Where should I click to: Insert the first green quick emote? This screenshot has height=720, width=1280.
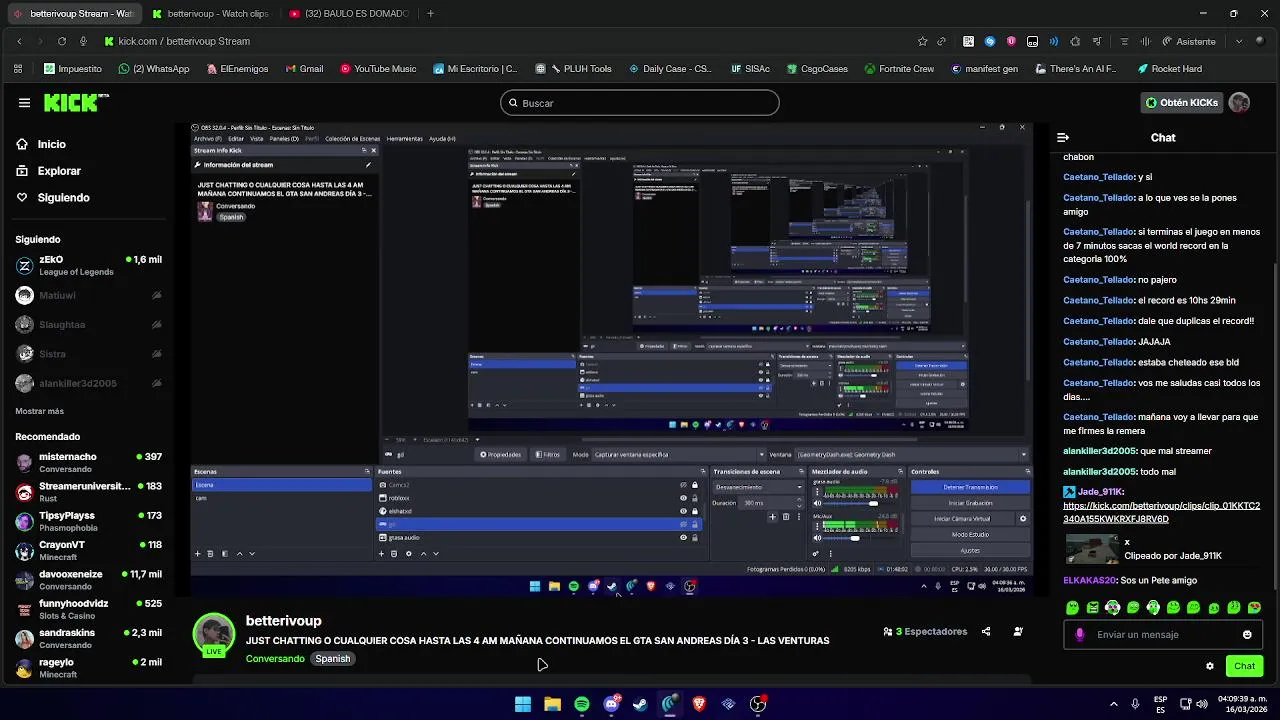[x=1073, y=608]
